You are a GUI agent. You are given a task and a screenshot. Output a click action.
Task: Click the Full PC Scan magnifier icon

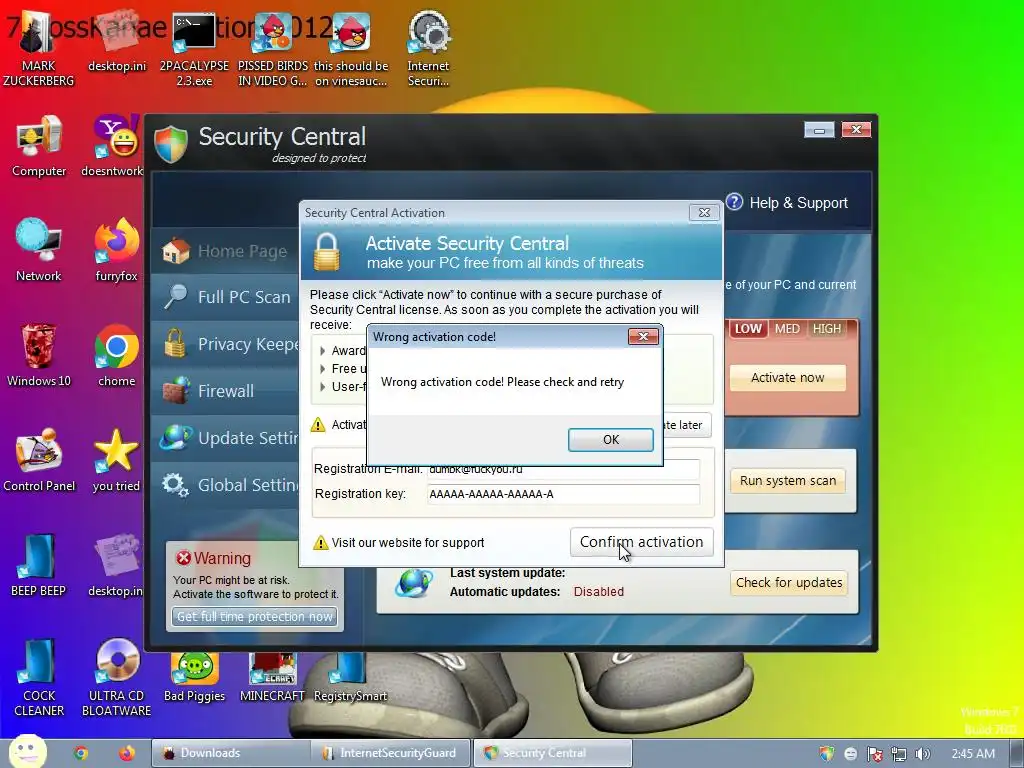tap(176, 296)
